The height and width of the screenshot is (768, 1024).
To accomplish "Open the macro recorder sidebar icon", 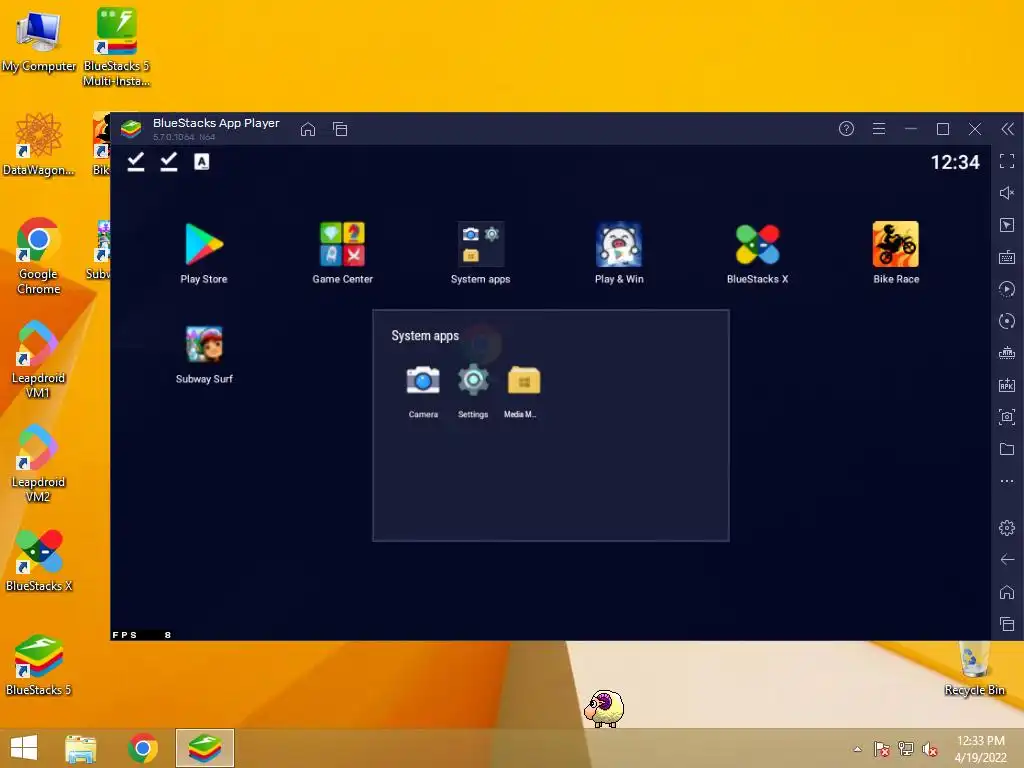I will click(x=1007, y=289).
